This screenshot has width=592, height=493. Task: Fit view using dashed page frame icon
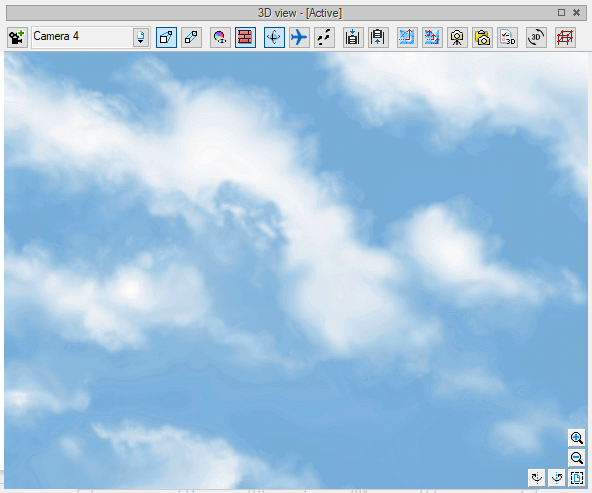coord(577,478)
